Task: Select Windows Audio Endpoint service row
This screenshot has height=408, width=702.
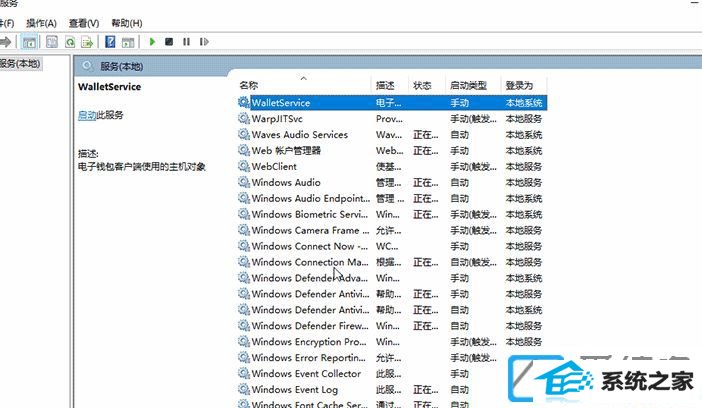Action: 392,198
